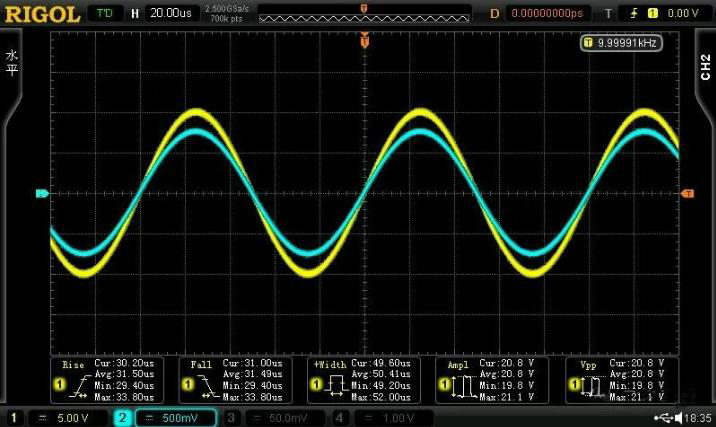Click the orange trigger position marker atop grid
The width and height of the screenshot is (716, 427).
point(365,41)
